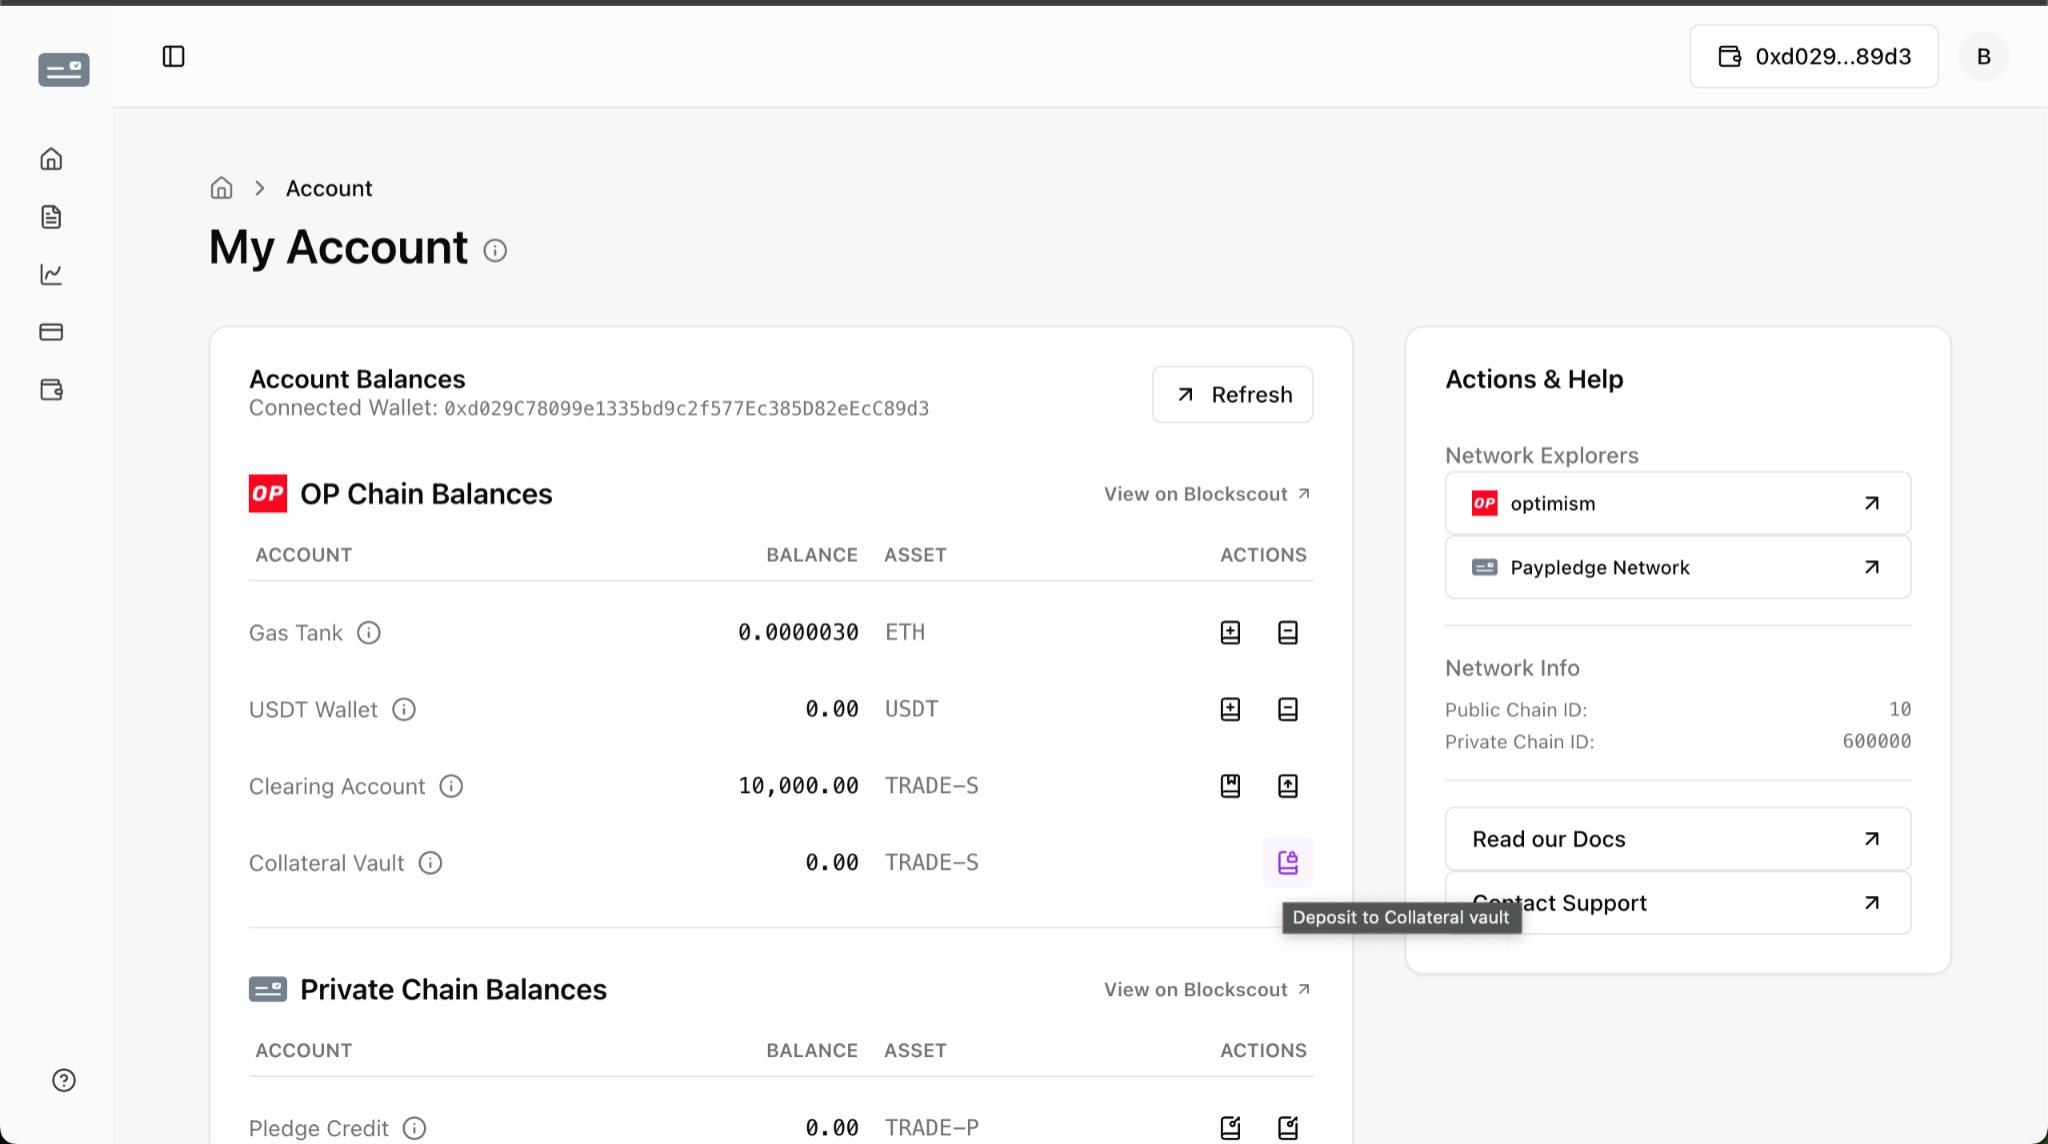The width and height of the screenshot is (2048, 1144).
Task: Open the card sidebar icon
Action: pos(51,332)
